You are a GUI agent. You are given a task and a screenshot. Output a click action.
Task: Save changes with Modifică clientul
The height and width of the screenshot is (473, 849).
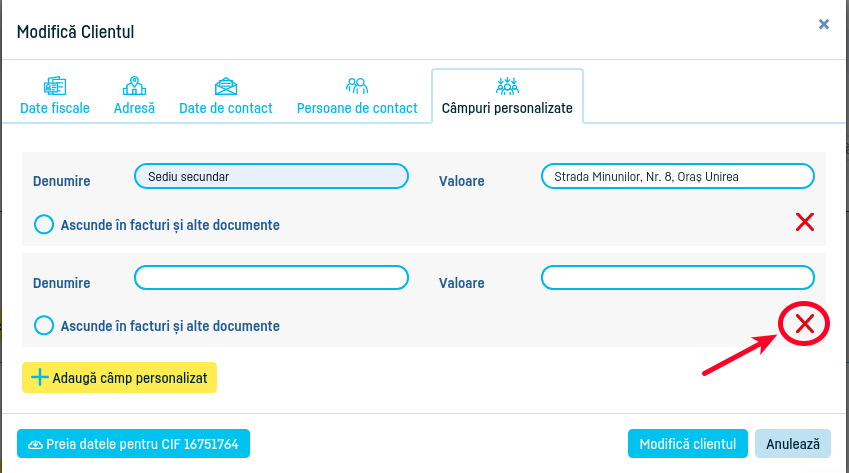pos(687,444)
